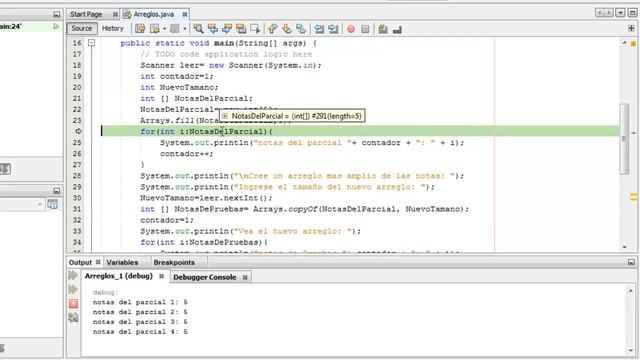
Task: Select the Arreglos.java editor tab
Action: (x=153, y=14)
